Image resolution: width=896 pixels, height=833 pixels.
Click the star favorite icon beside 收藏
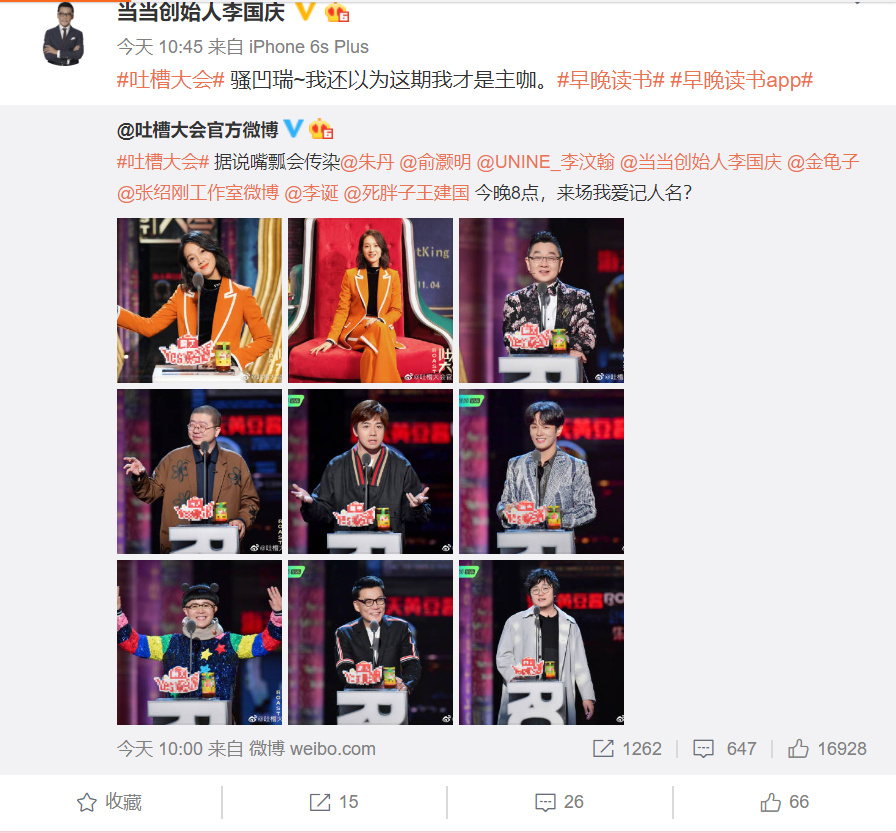coord(86,802)
